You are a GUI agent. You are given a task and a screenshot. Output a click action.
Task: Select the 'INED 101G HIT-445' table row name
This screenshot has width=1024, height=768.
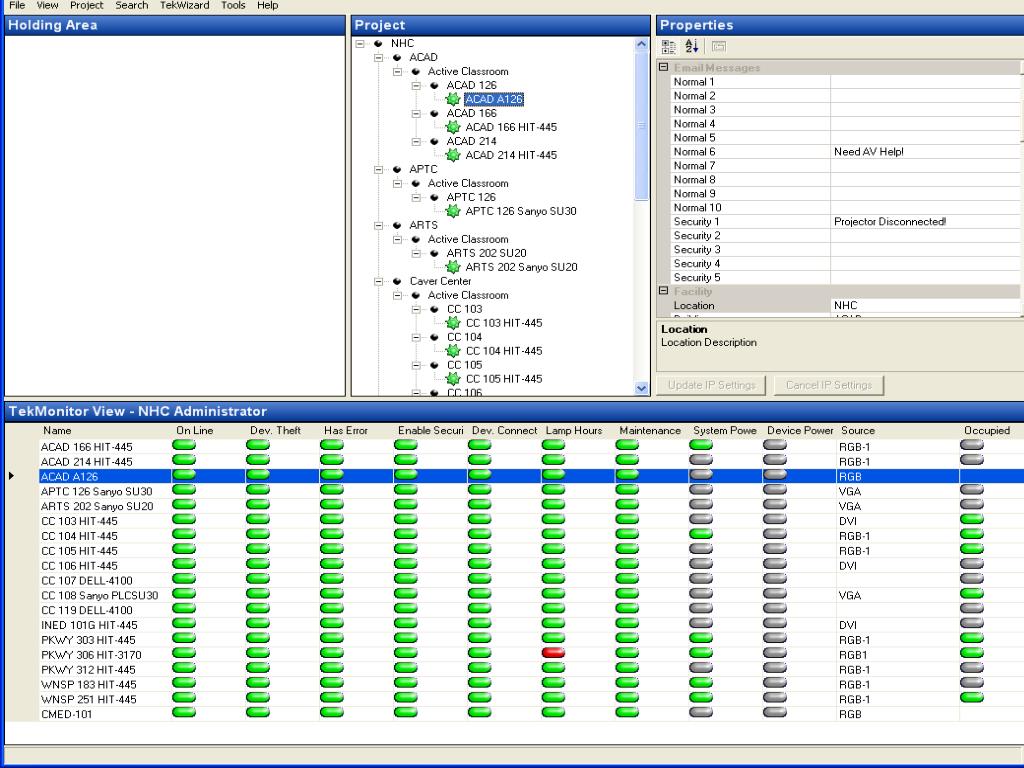pos(89,625)
